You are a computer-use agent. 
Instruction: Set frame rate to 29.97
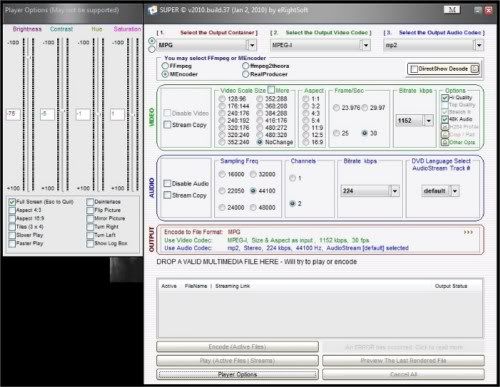click(365, 108)
